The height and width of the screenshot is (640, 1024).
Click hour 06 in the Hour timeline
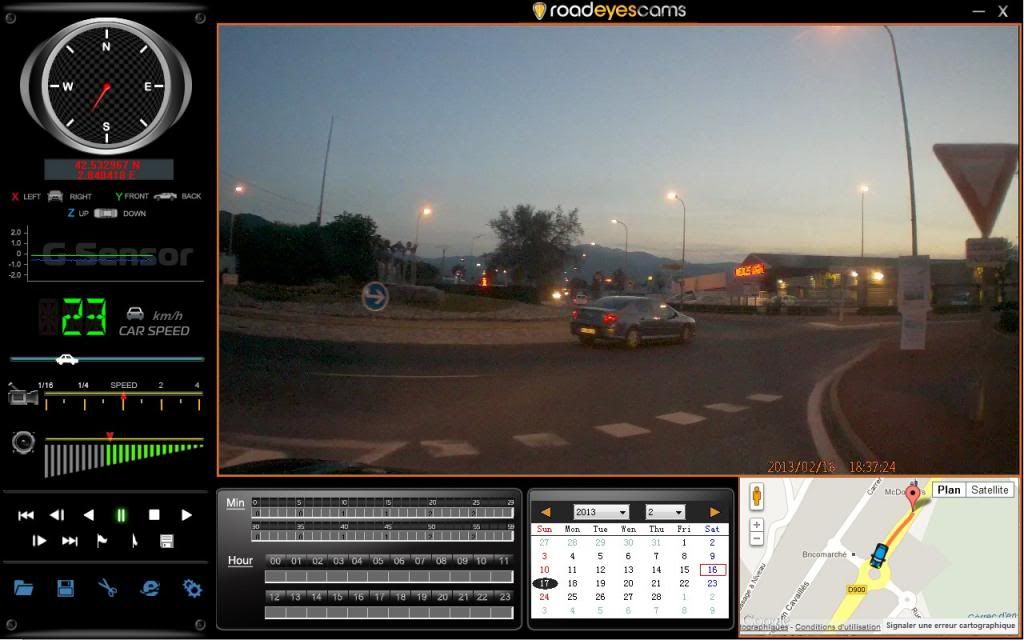coord(398,560)
